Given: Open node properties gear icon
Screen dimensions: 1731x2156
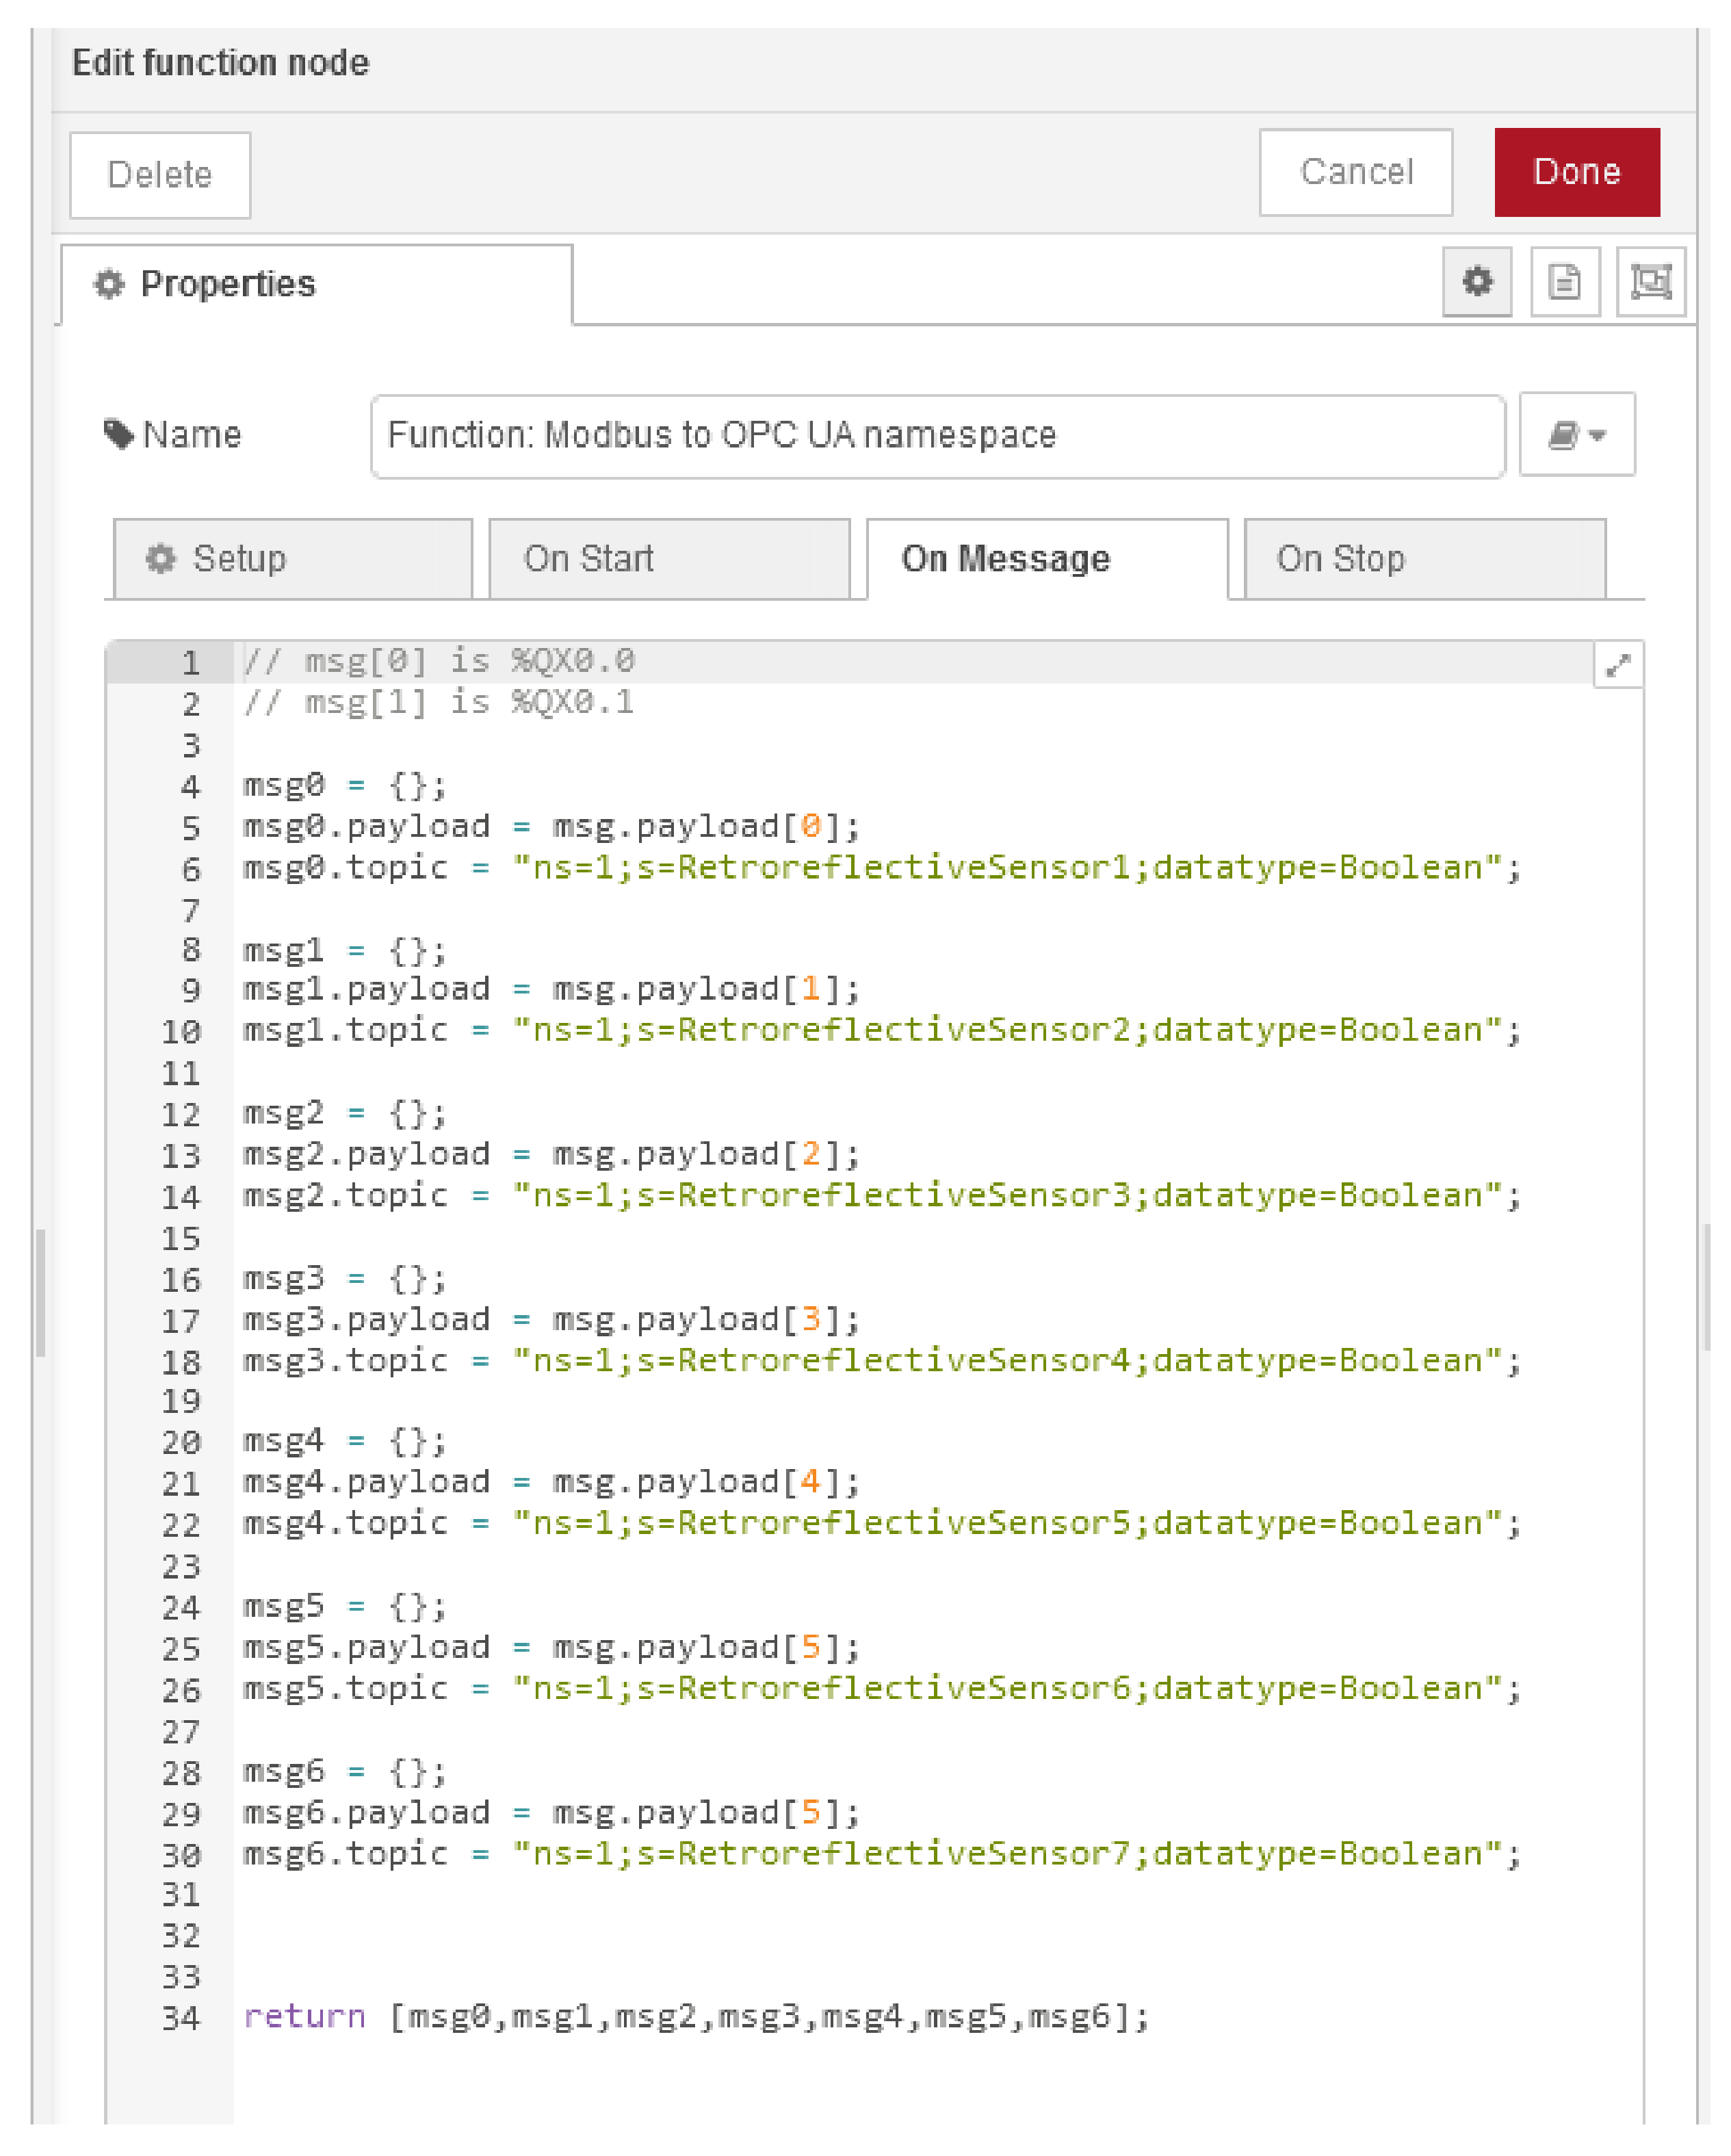Looking at the screenshot, I should pyautogui.click(x=1476, y=282).
